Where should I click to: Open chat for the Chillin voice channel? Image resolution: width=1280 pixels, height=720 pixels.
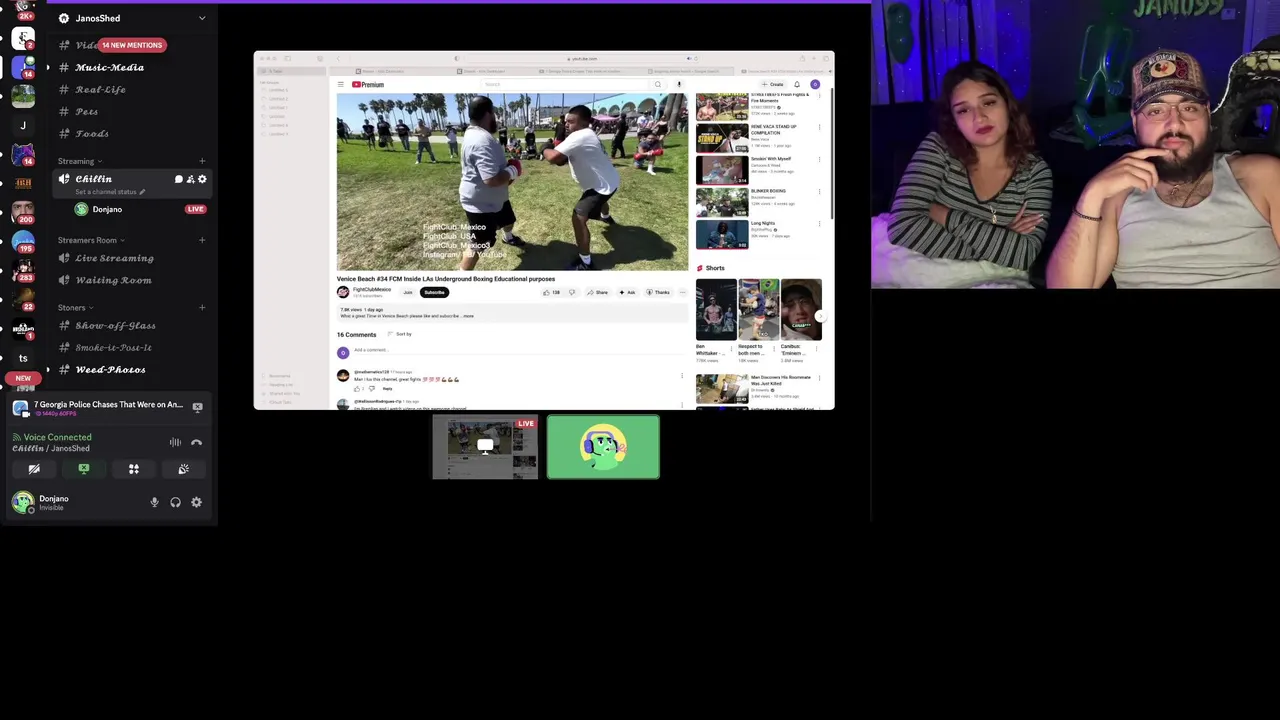pyautogui.click(x=179, y=179)
